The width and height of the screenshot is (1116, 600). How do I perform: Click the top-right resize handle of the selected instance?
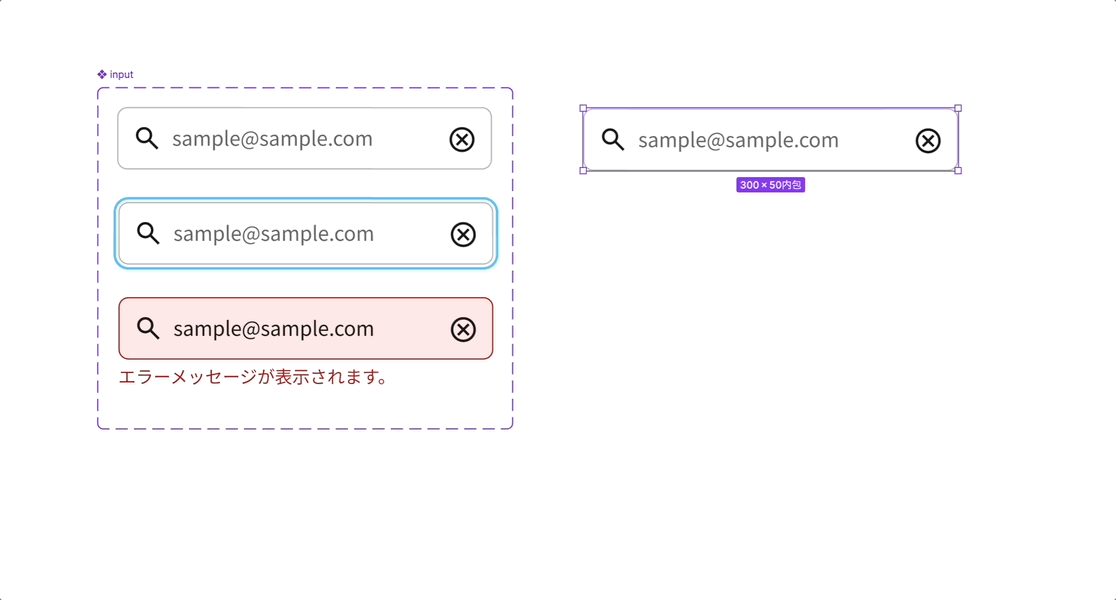[958, 108]
